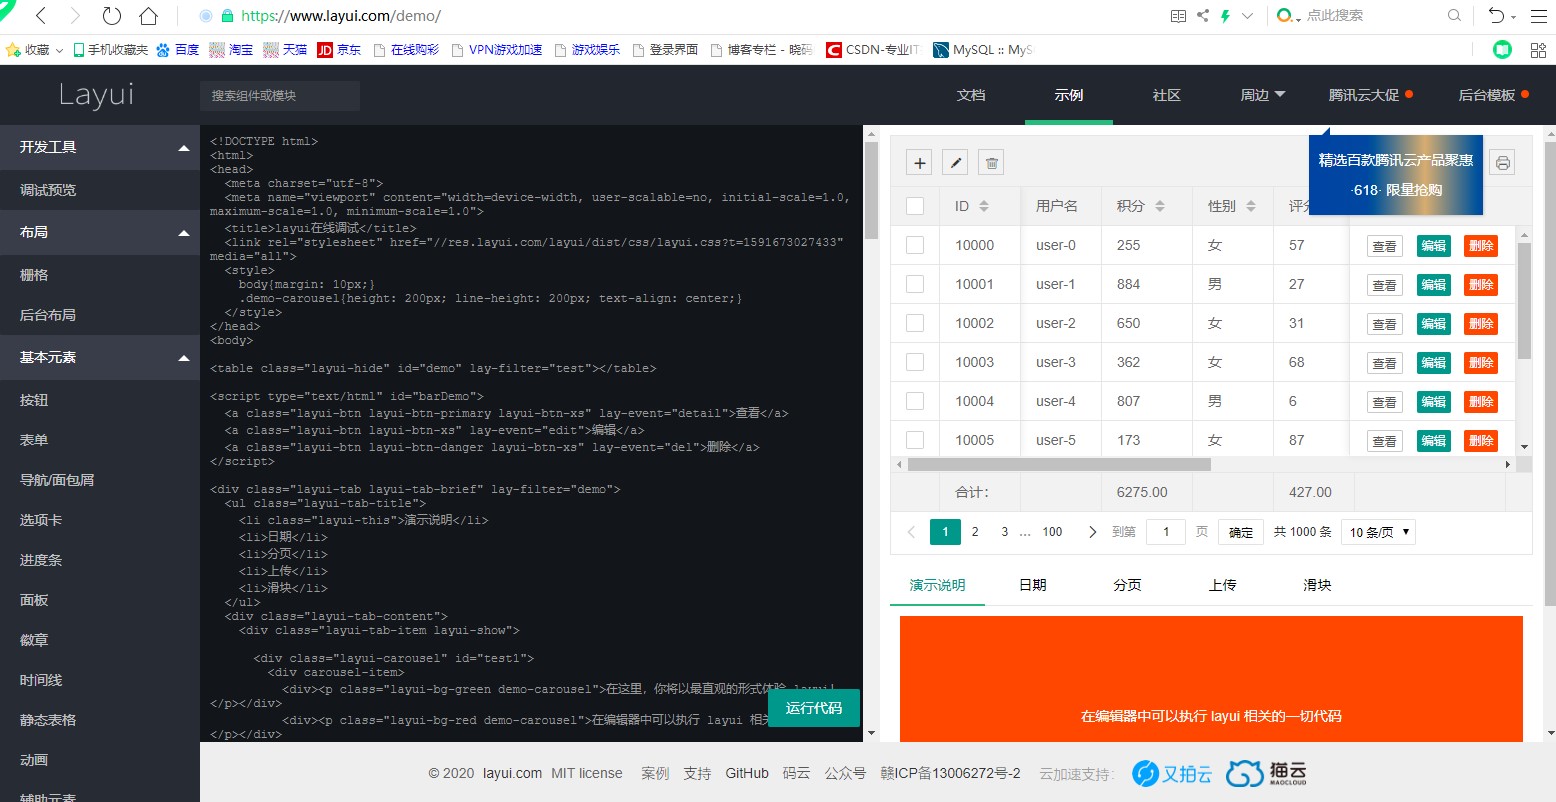This screenshot has height=802, width=1556.
Task: Click the add row plus icon
Action: point(920,163)
